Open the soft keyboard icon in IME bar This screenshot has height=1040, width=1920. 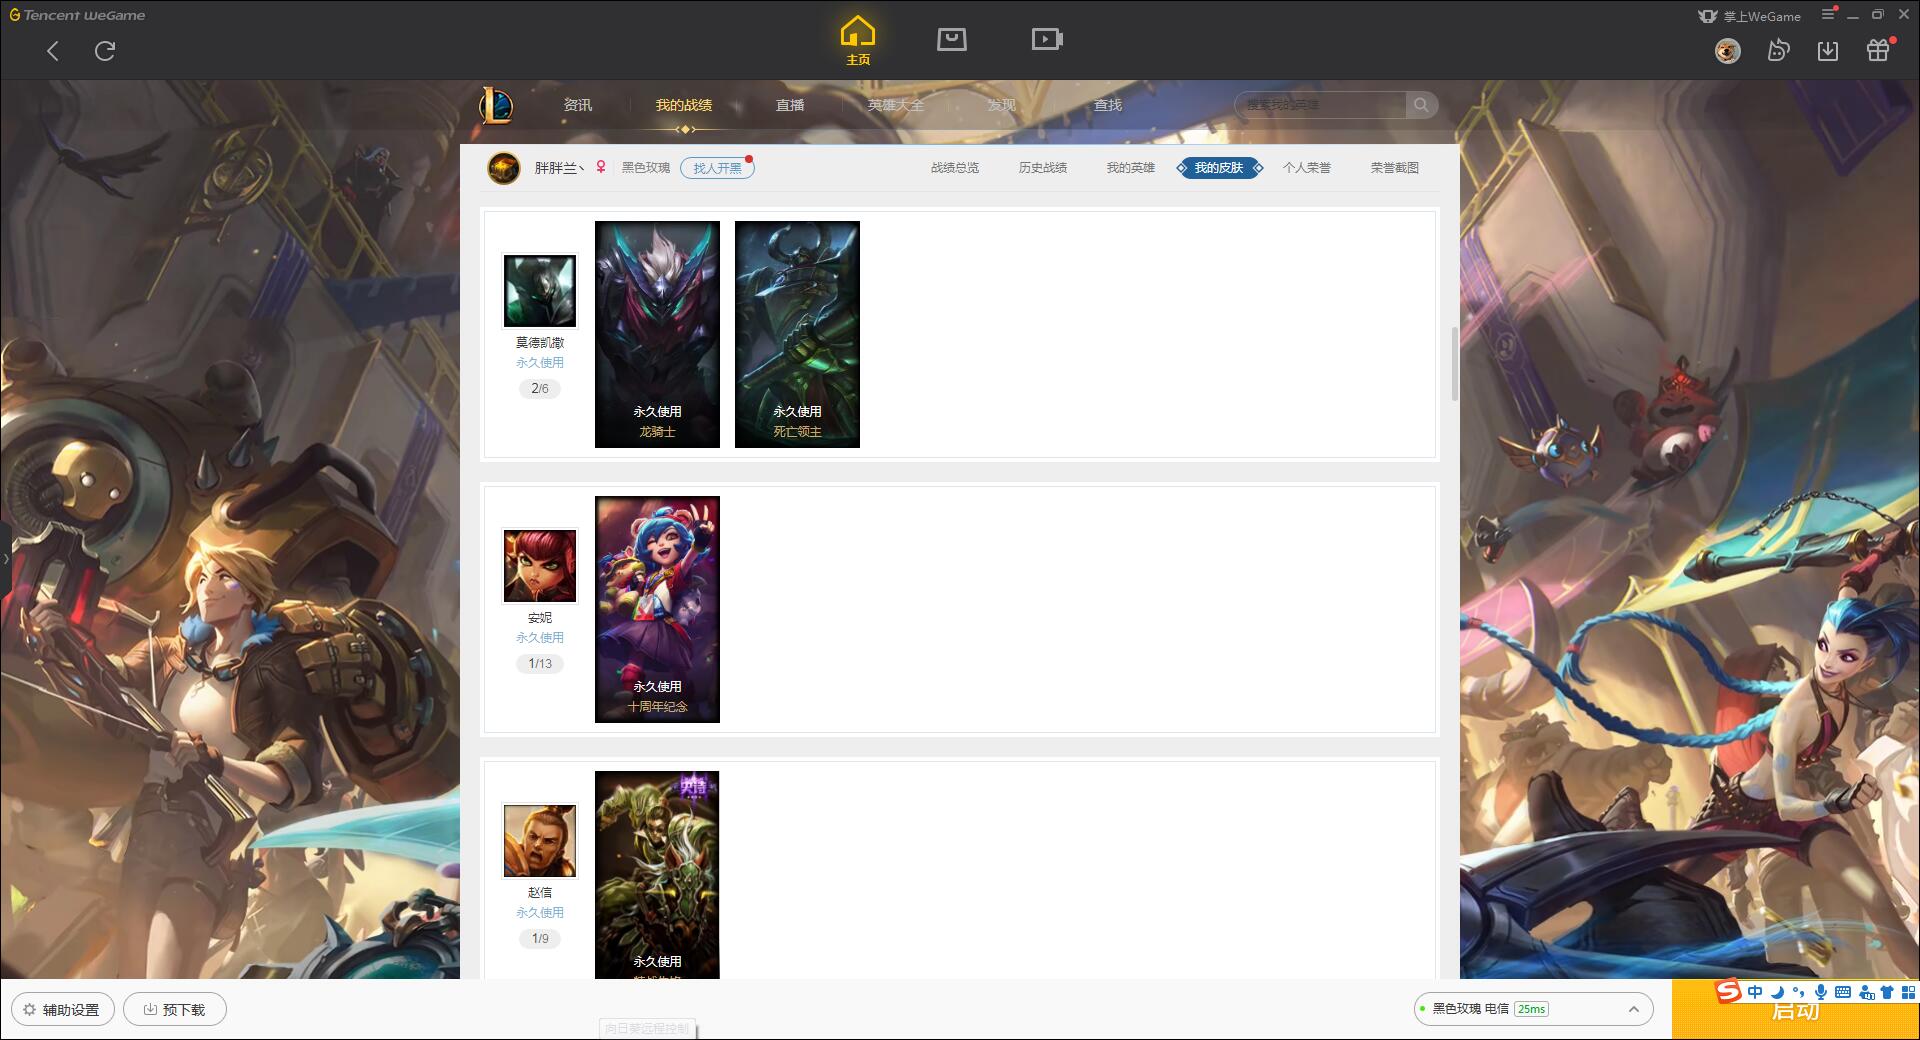pyautogui.click(x=1843, y=992)
